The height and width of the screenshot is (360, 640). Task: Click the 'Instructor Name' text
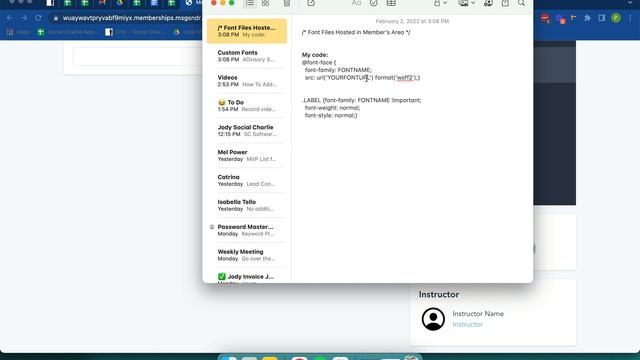click(x=478, y=313)
